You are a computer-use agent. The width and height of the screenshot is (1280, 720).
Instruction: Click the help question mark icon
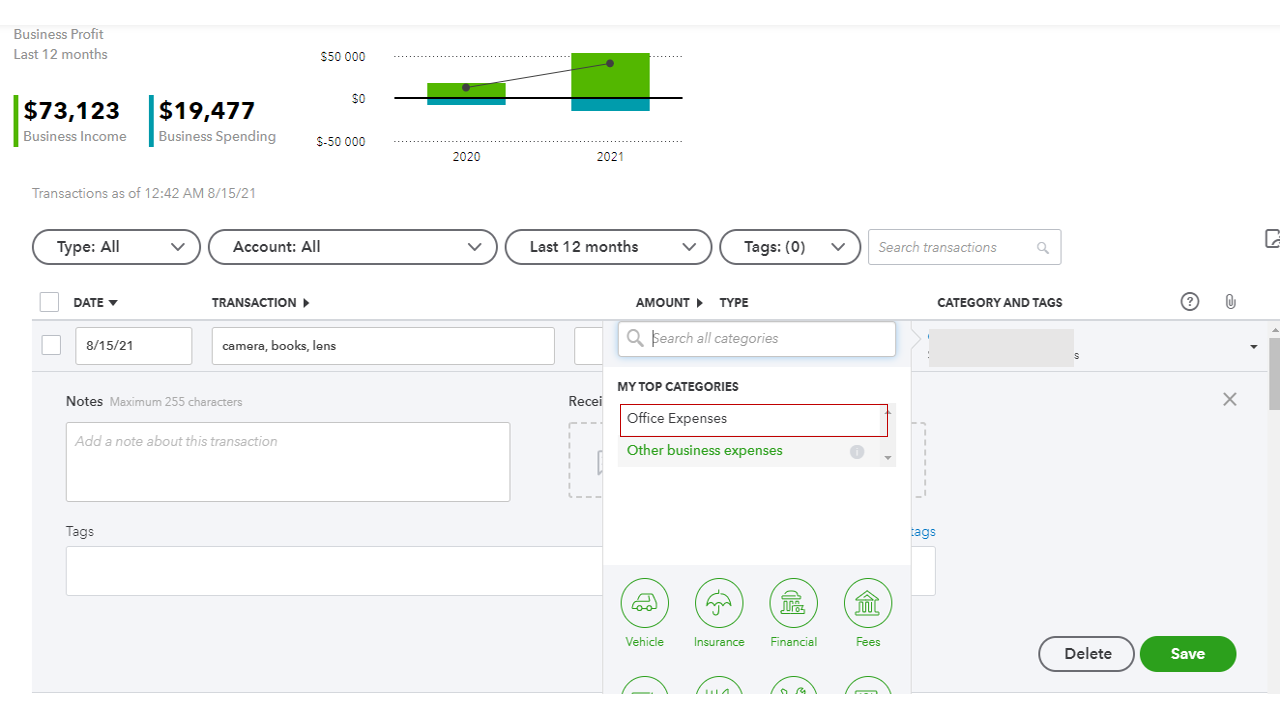(x=1190, y=302)
